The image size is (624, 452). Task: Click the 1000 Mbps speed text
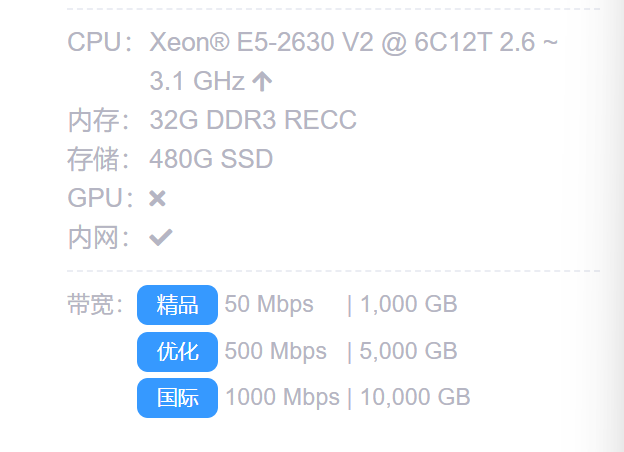pos(282,397)
